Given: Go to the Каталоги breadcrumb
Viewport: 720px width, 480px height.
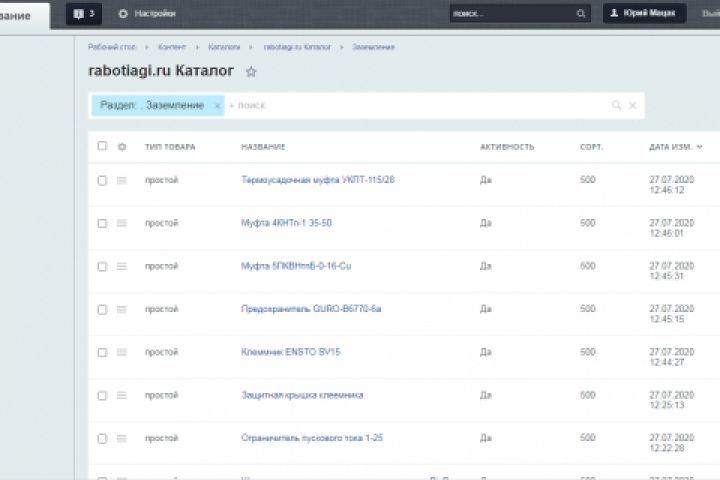Looking at the screenshot, I should pyautogui.click(x=224, y=47).
